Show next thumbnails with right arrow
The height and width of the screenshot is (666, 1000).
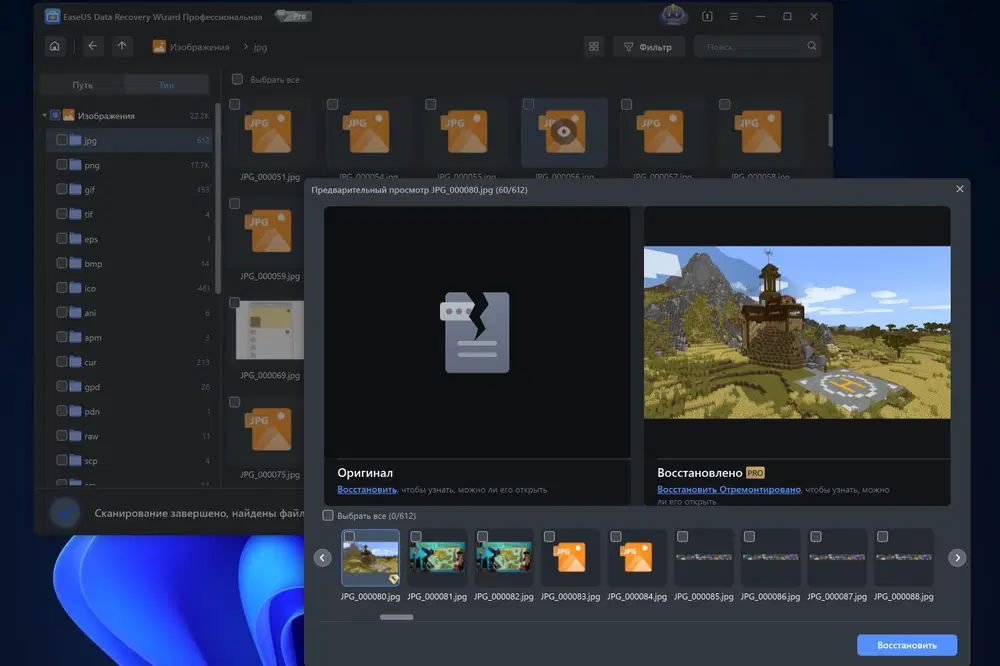click(x=957, y=558)
